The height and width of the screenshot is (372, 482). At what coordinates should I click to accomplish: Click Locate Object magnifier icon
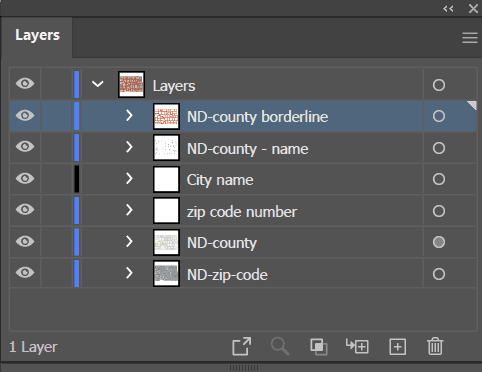tap(280, 346)
